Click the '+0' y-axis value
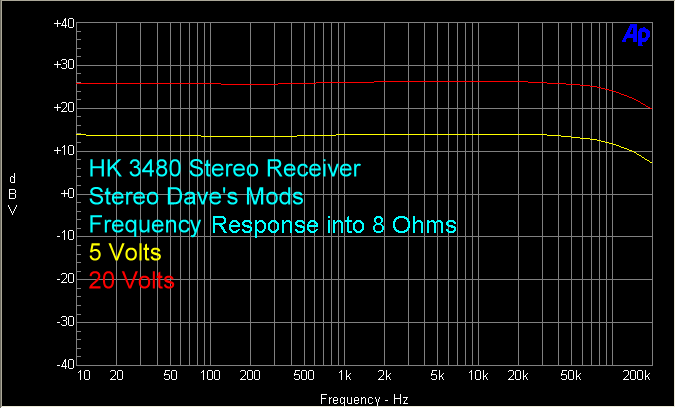 (x=67, y=193)
